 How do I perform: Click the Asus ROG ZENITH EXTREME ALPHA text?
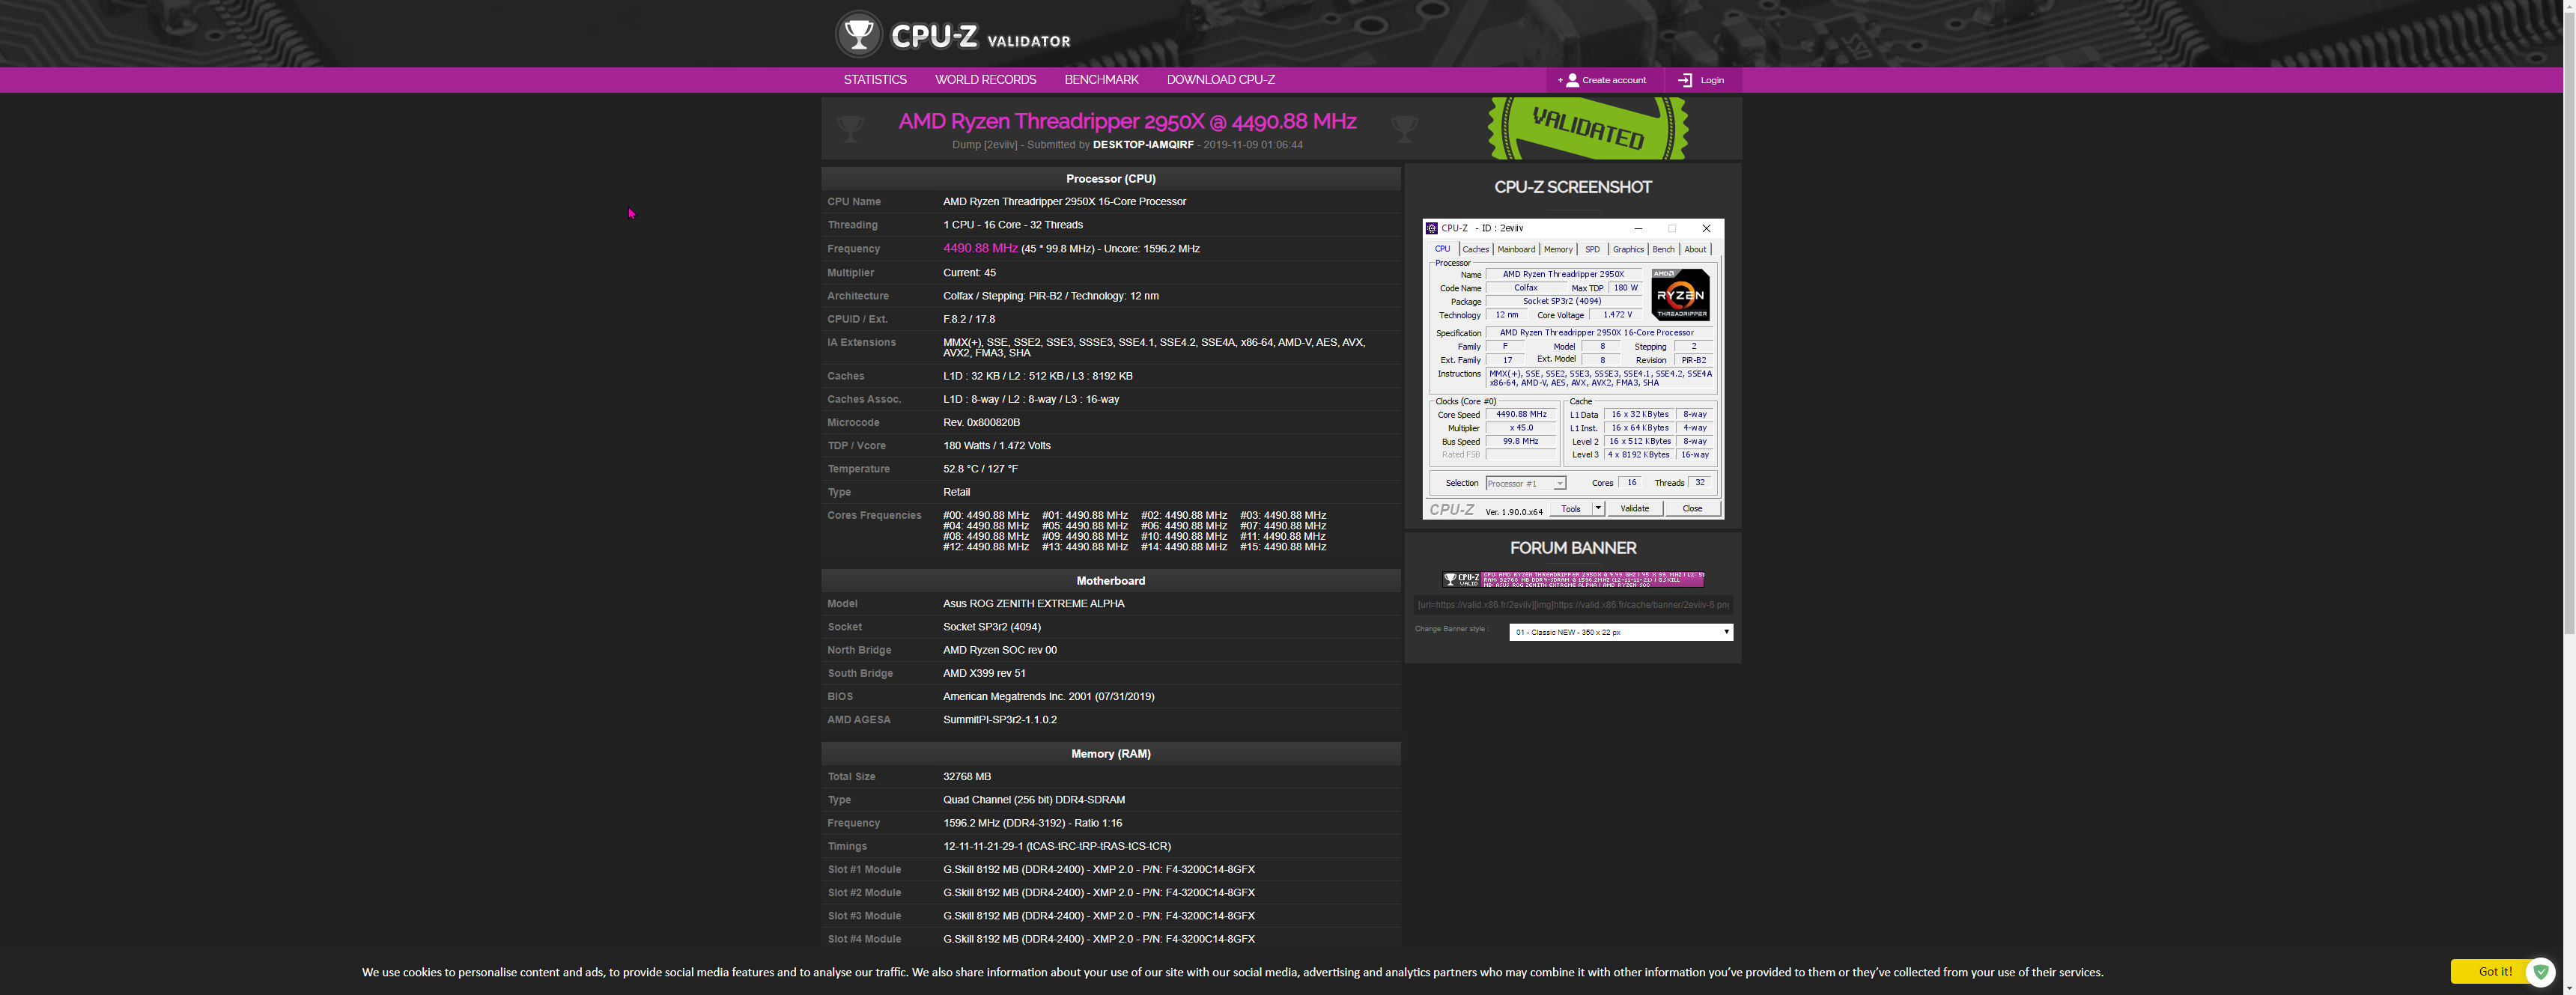click(x=1033, y=604)
